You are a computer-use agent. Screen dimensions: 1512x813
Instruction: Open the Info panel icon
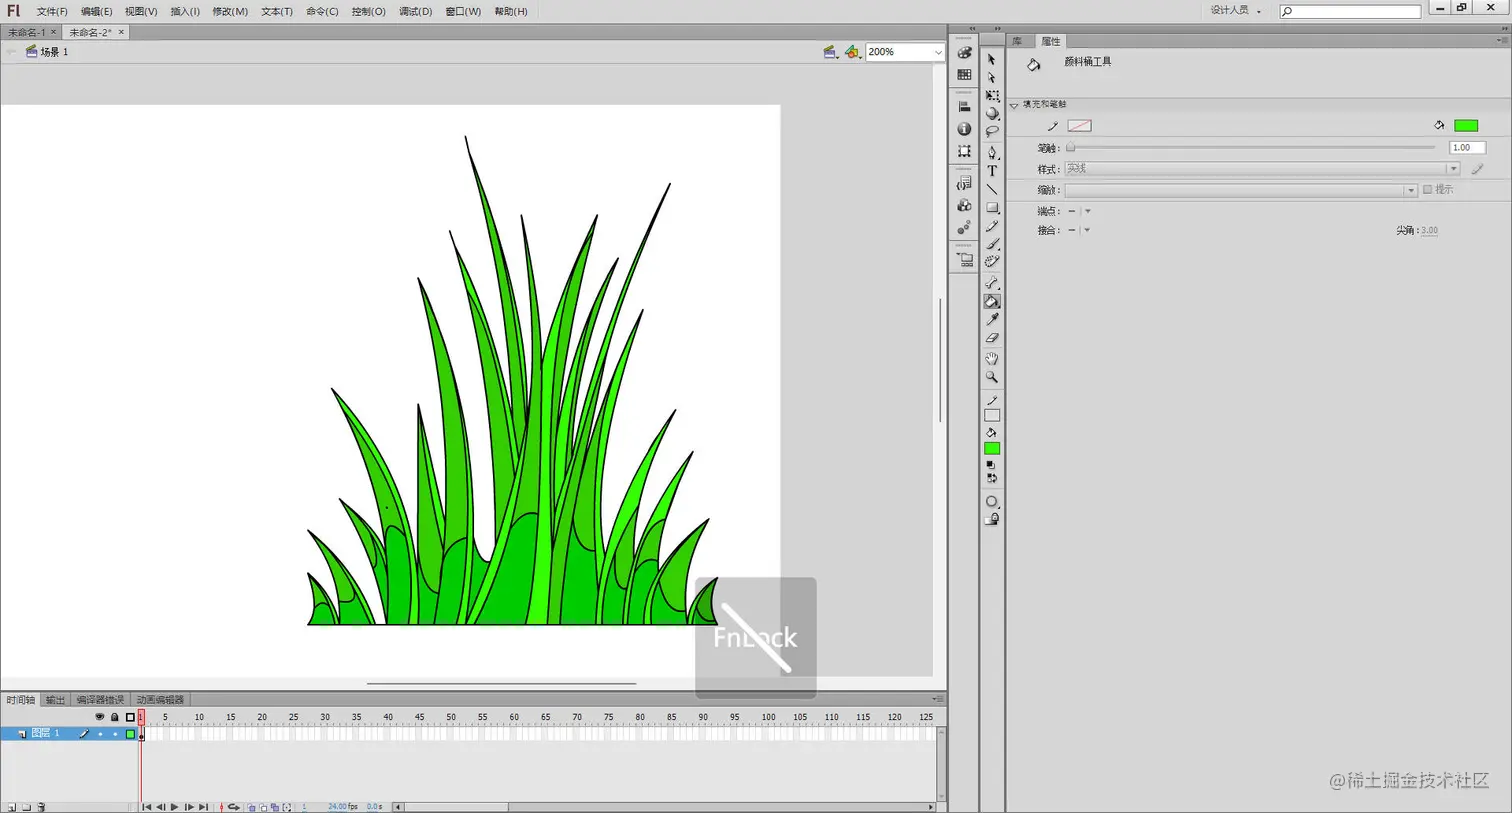964,129
